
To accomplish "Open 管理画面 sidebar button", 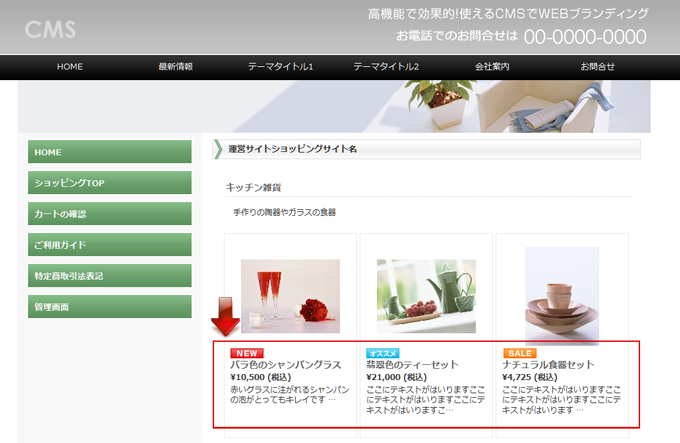I will coord(110,307).
